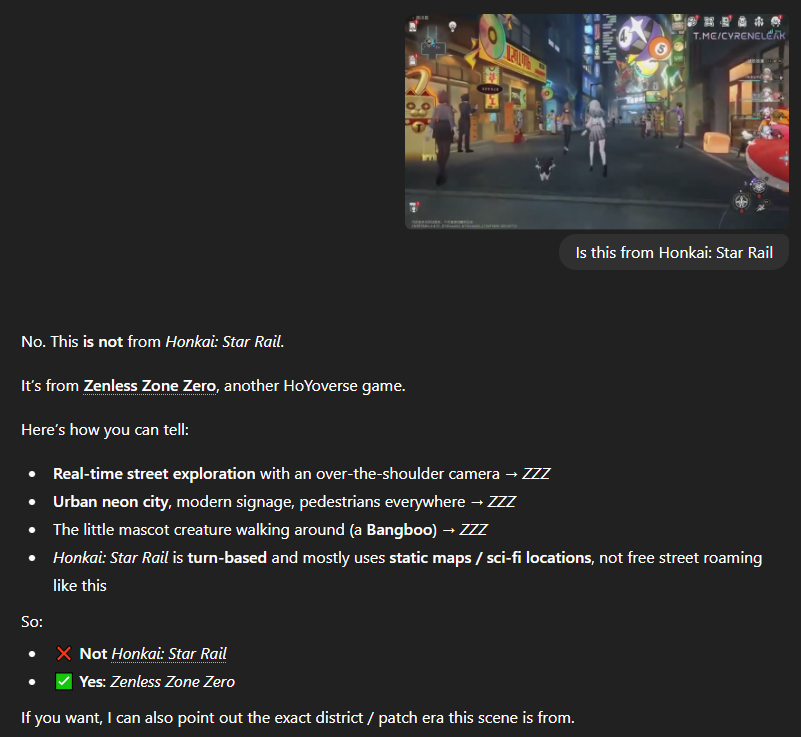Click the green checkmark emoji next to Yes
Viewport: 801px width, 737px height.
point(64,681)
